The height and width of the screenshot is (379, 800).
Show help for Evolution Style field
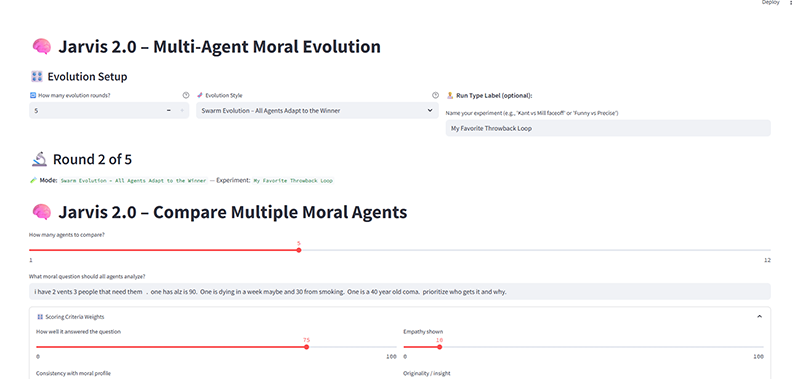[x=435, y=95]
